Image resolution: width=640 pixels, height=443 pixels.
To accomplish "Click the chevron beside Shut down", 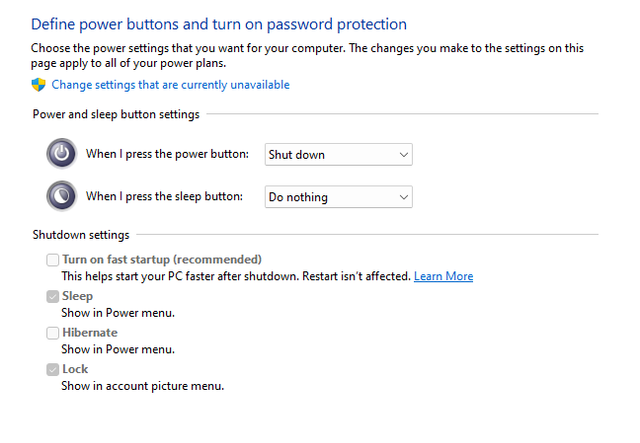I will [404, 155].
